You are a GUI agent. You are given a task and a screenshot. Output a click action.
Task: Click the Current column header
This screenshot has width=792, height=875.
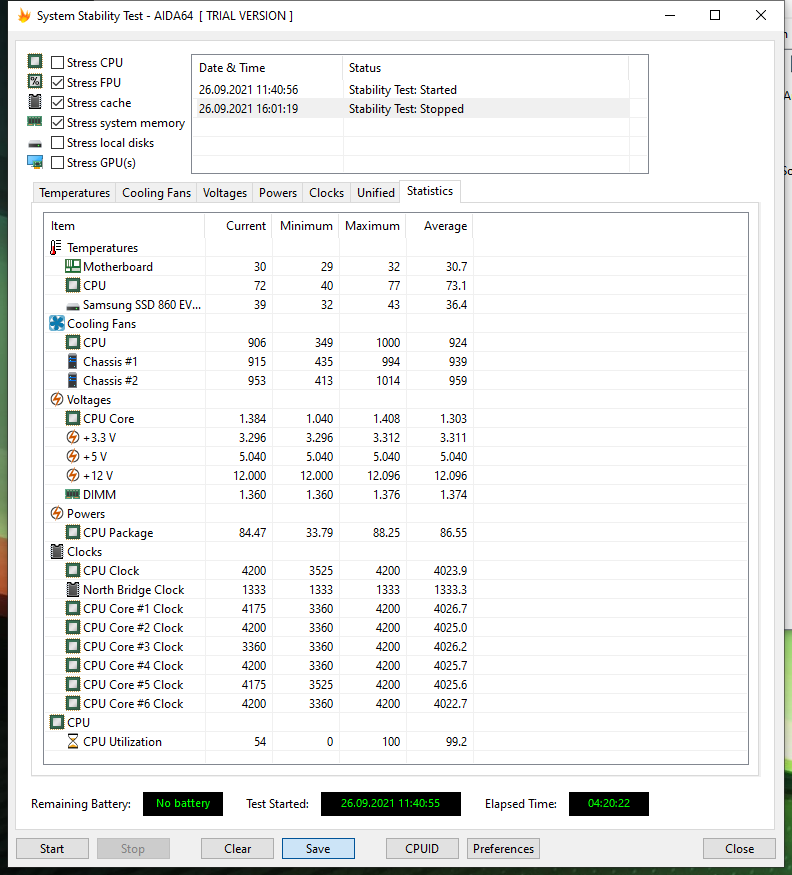(x=239, y=225)
